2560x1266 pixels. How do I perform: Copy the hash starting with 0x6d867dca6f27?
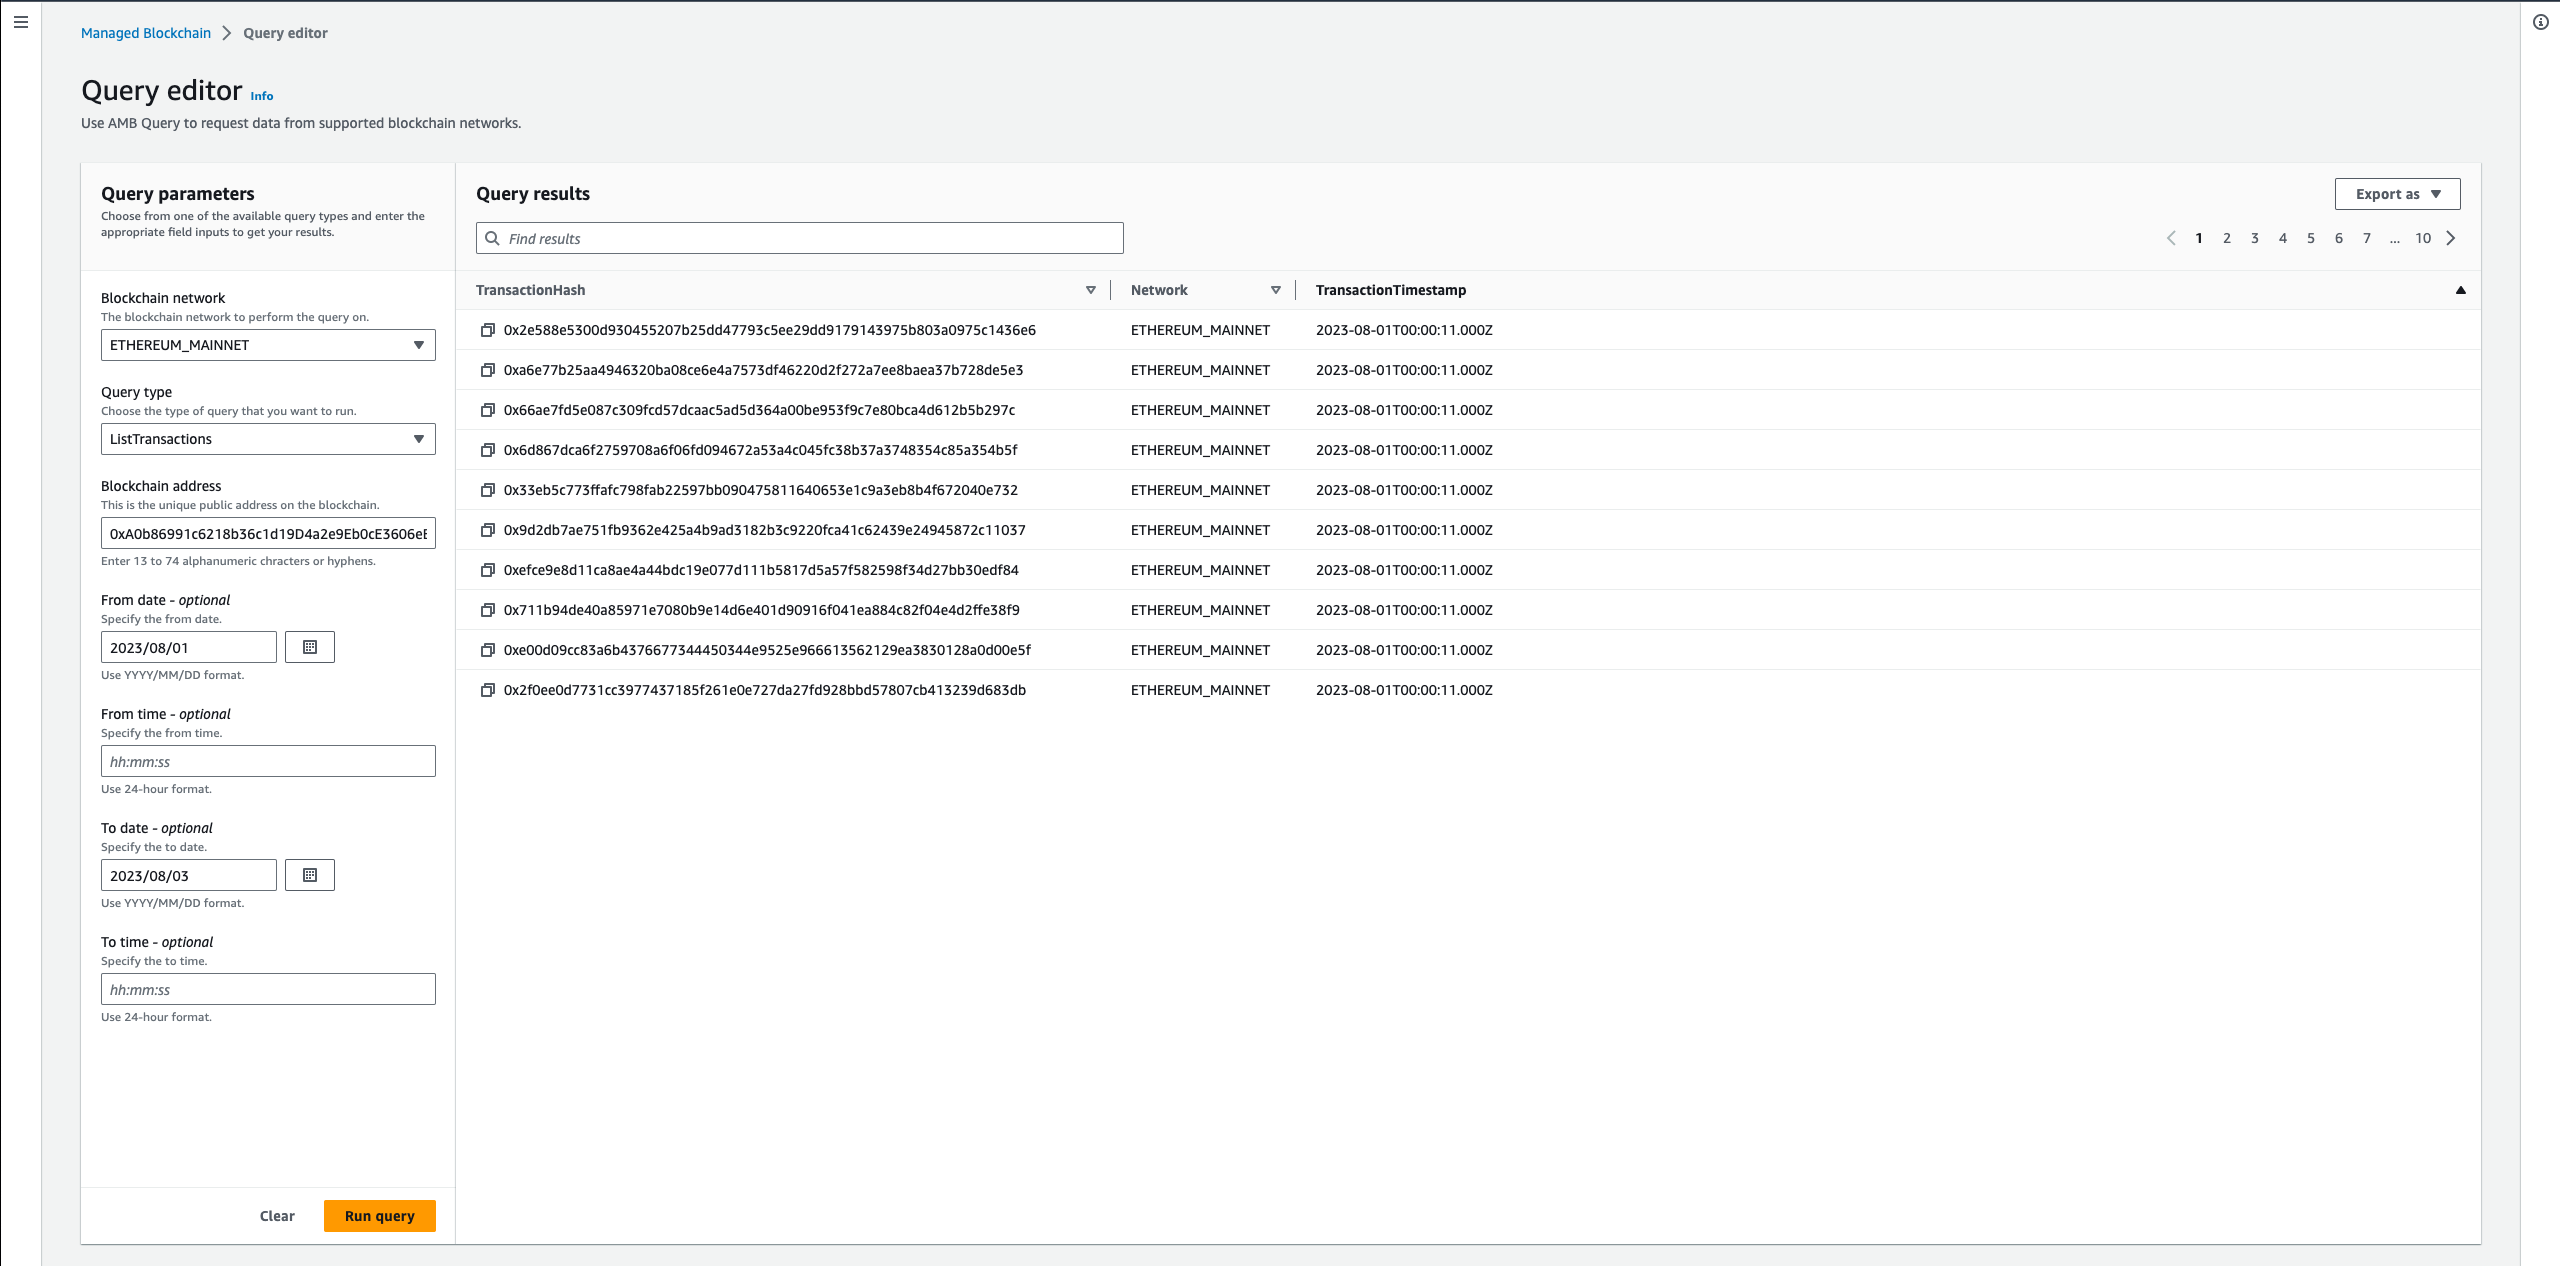(x=488, y=450)
